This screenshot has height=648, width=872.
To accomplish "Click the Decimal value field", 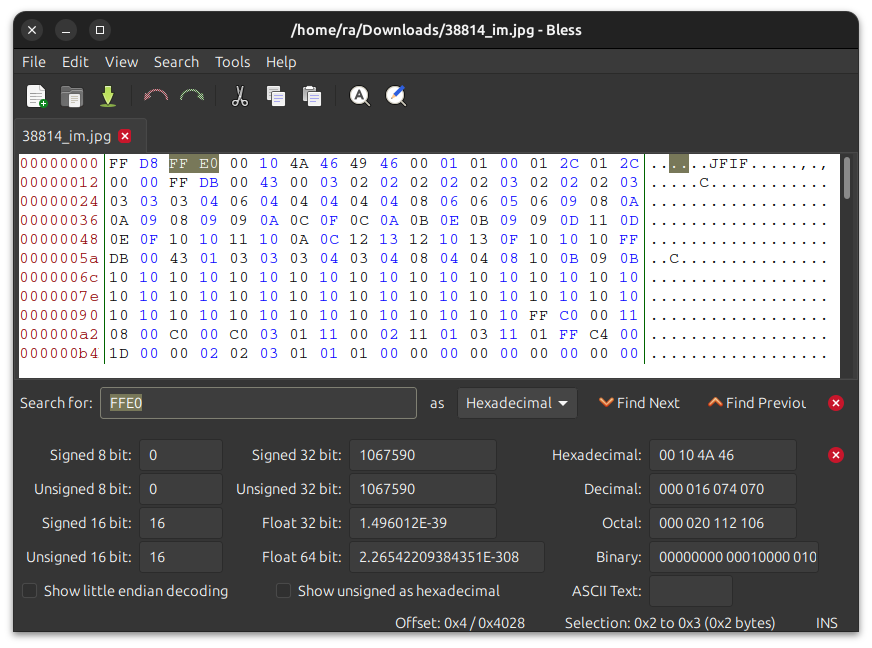I will [722, 489].
